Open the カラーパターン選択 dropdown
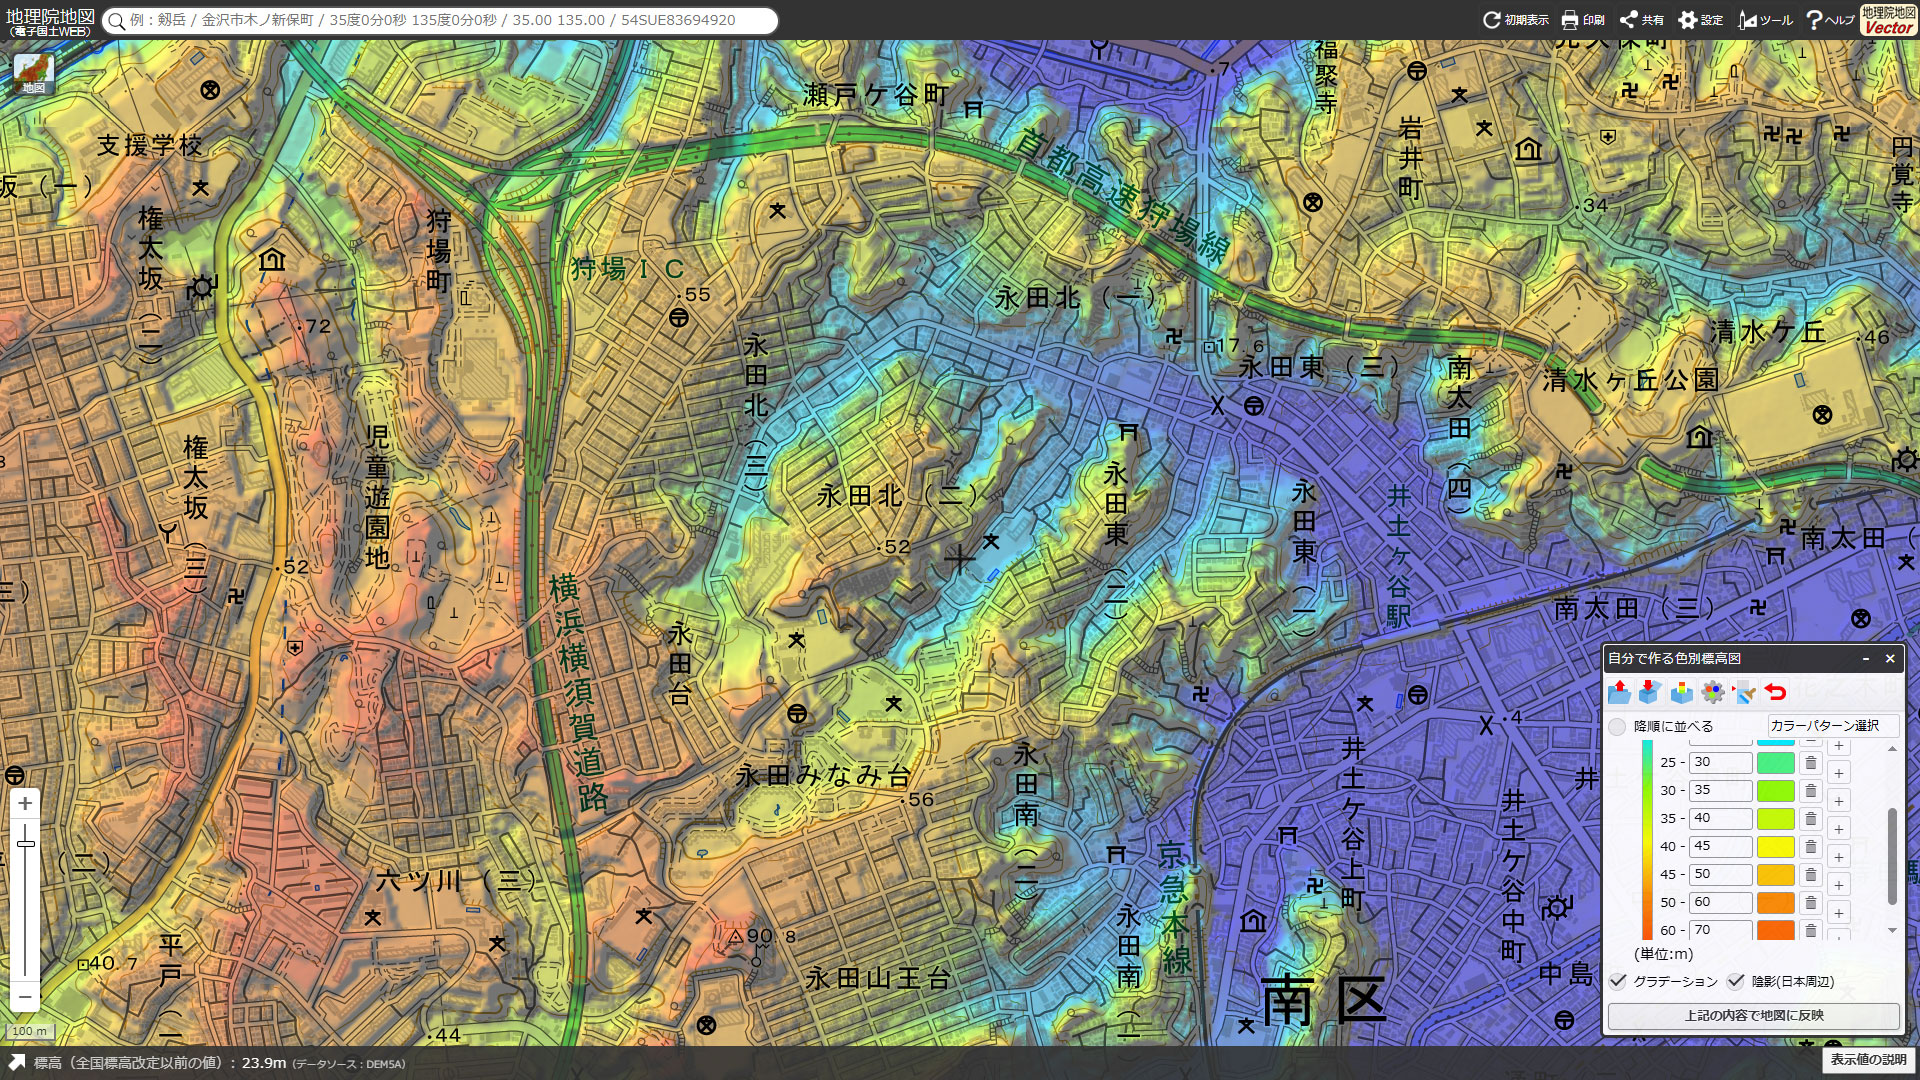The image size is (1920, 1080). [1832, 726]
